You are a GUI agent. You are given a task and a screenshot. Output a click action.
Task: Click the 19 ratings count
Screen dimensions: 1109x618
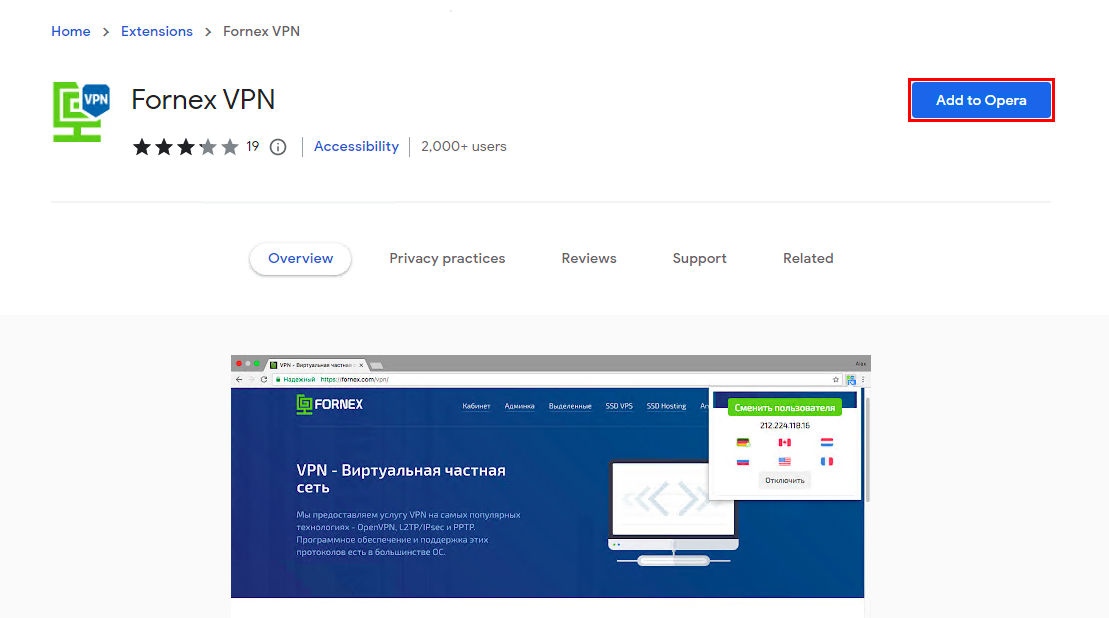pos(252,146)
